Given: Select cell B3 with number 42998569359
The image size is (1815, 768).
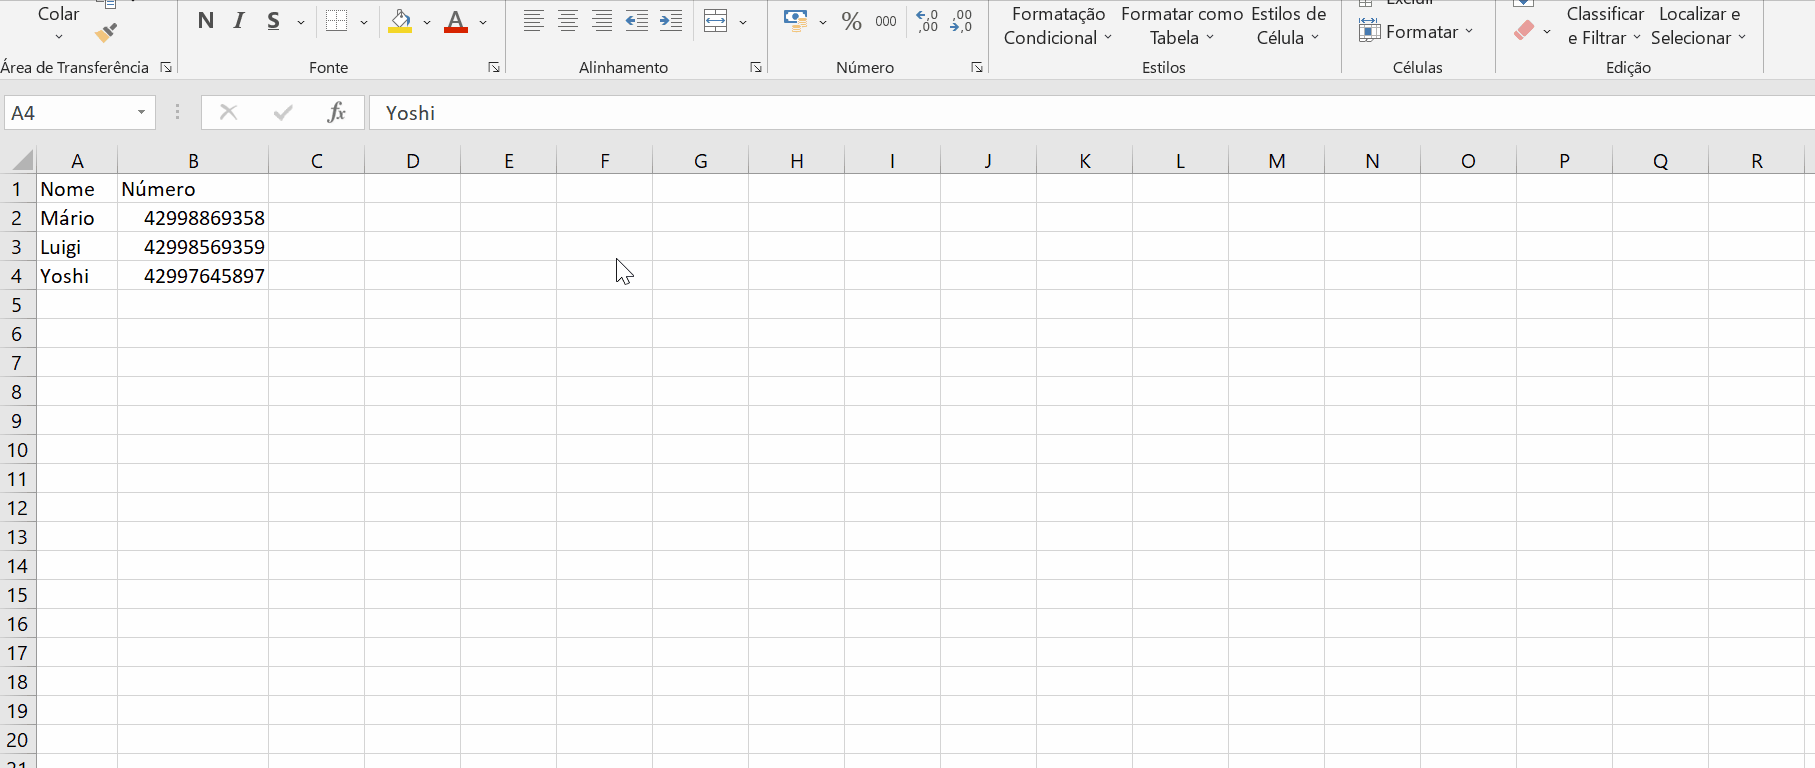Looking at the screenshot, I should click(193, 247).
